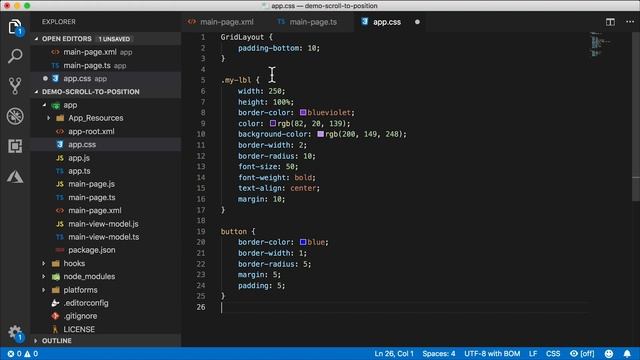640x360 pixels.
Task: Split the editor with the layout icon
Action: 610,22
